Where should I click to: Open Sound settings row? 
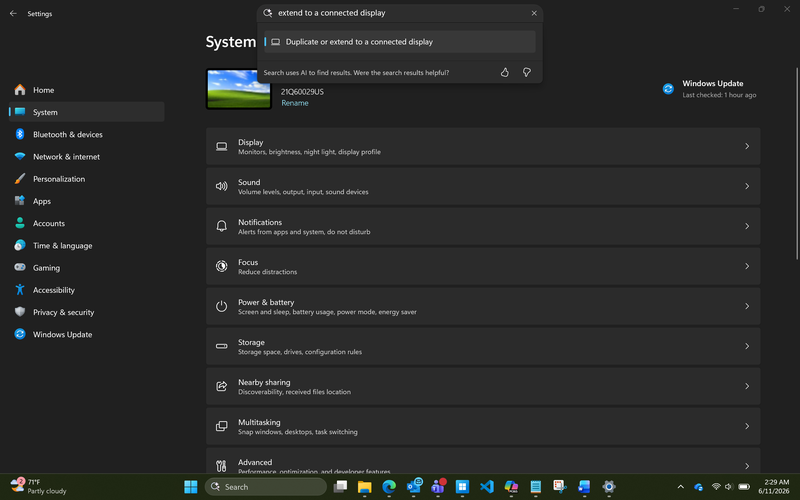tap(483, 186)
